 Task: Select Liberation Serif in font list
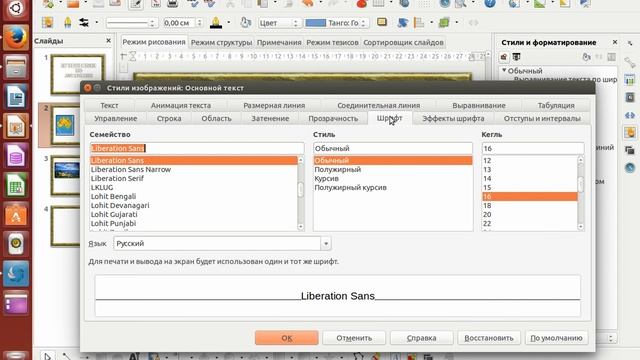(117, 178)
